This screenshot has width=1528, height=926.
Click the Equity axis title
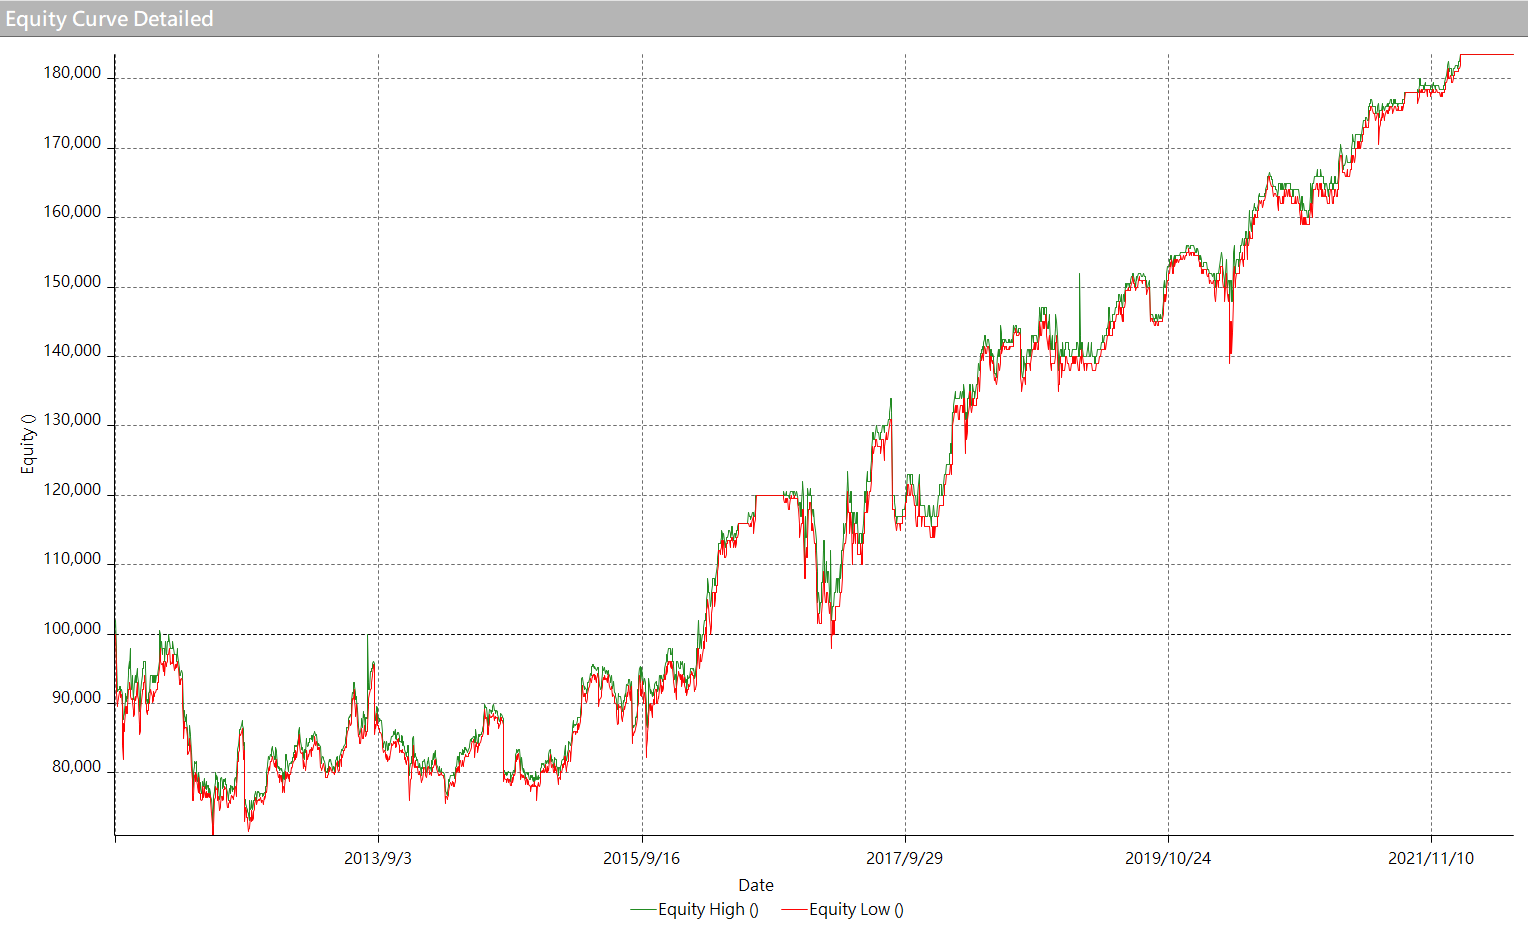pos(28,443)
